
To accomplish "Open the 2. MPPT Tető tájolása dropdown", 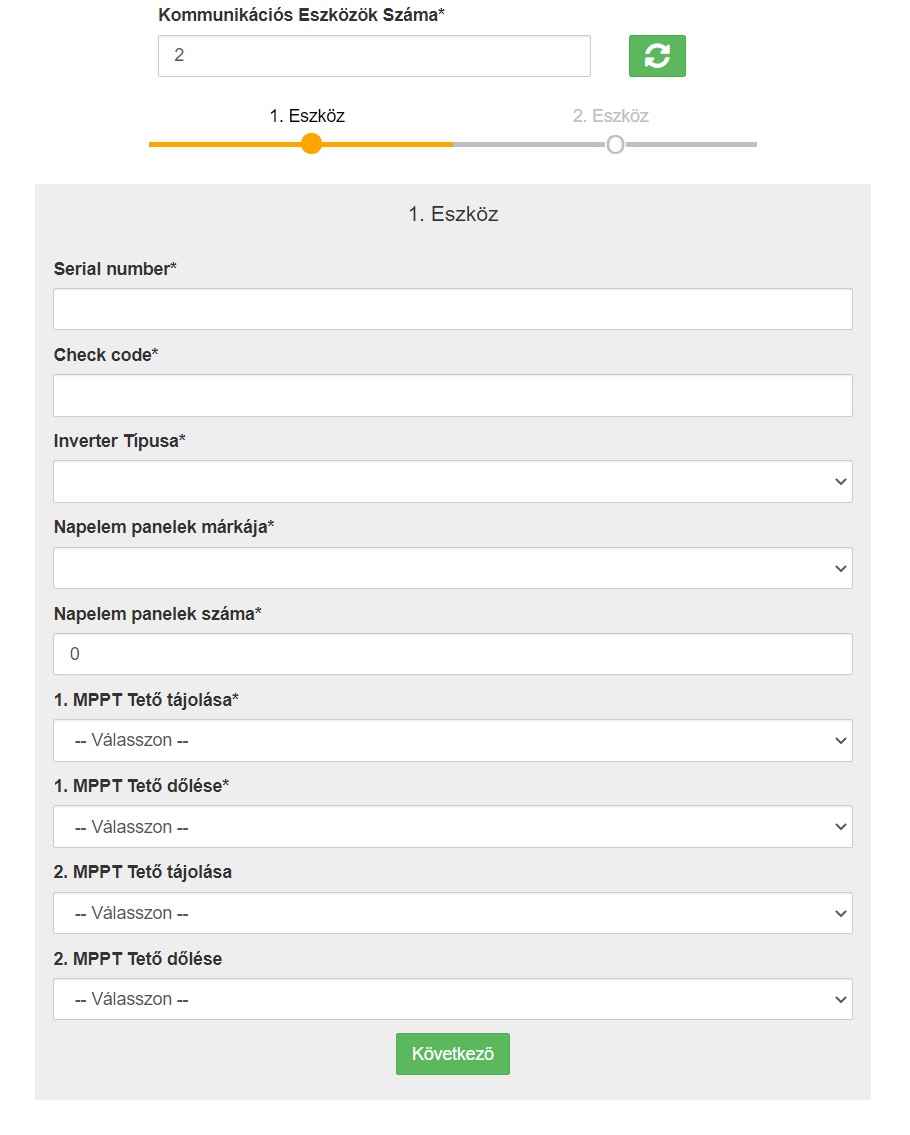I will 452,913.
